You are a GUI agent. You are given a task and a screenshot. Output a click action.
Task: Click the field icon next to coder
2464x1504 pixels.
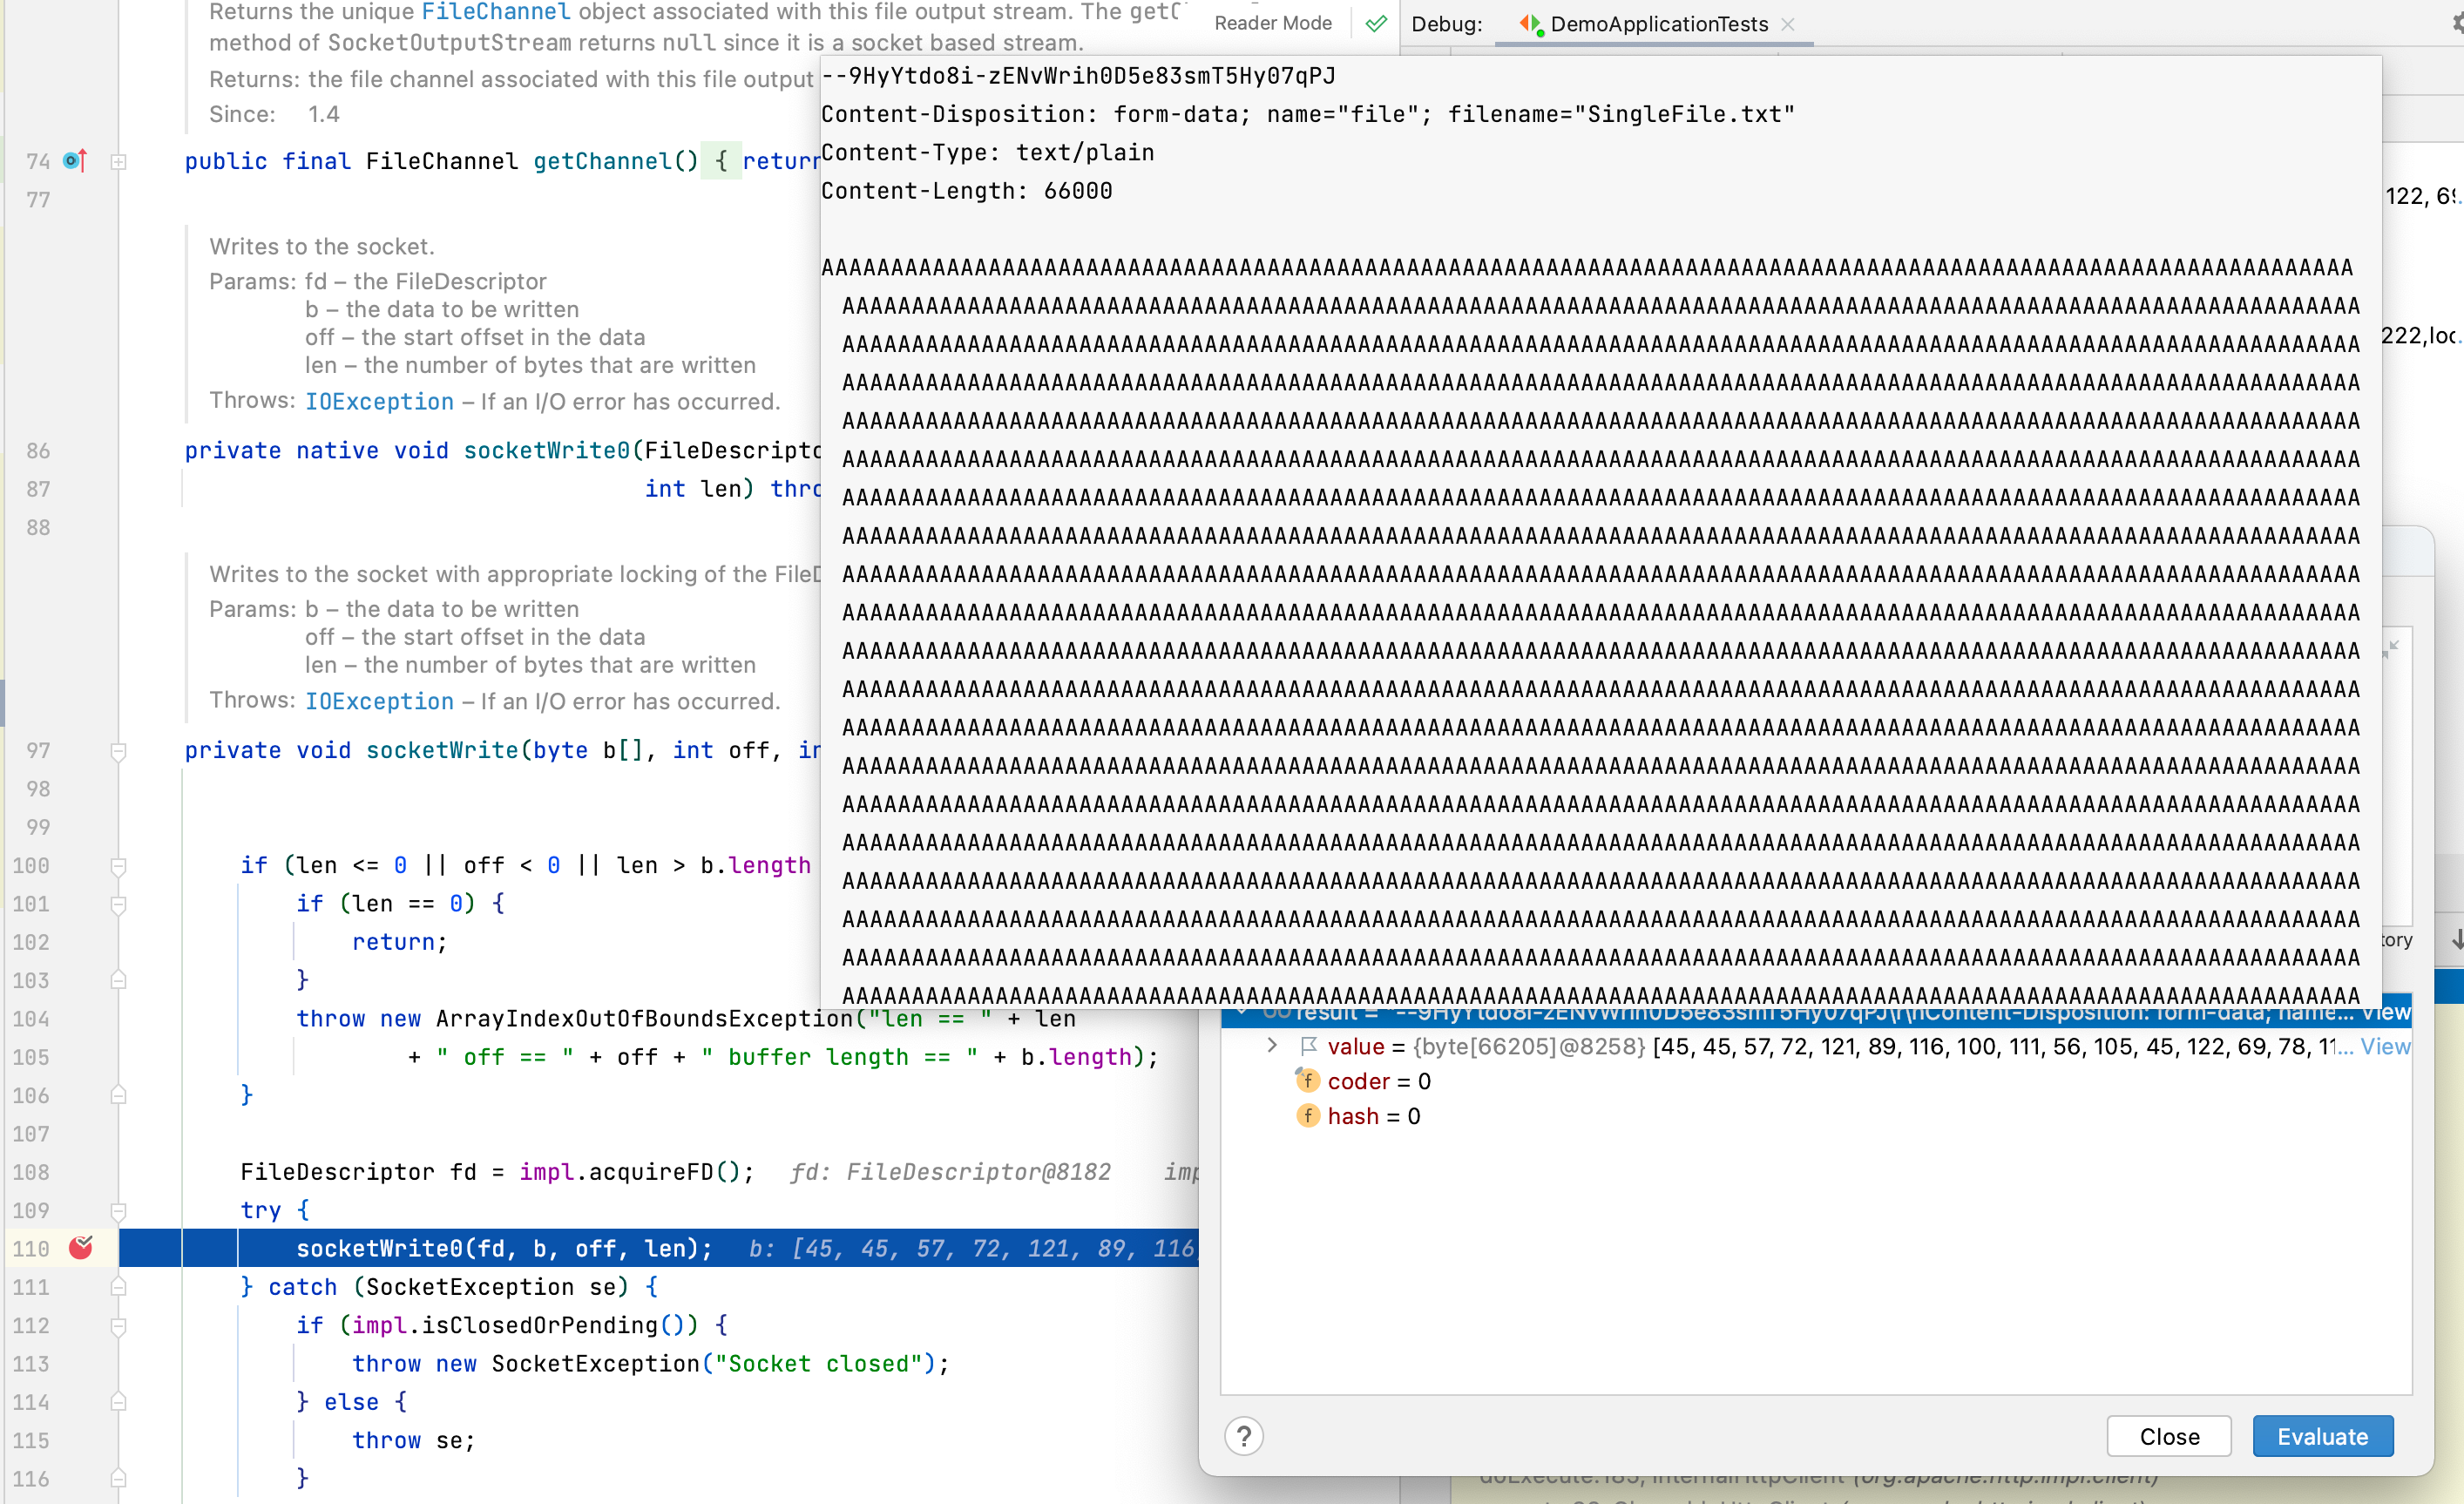pyautogui.click(x=1308, y=1080)
